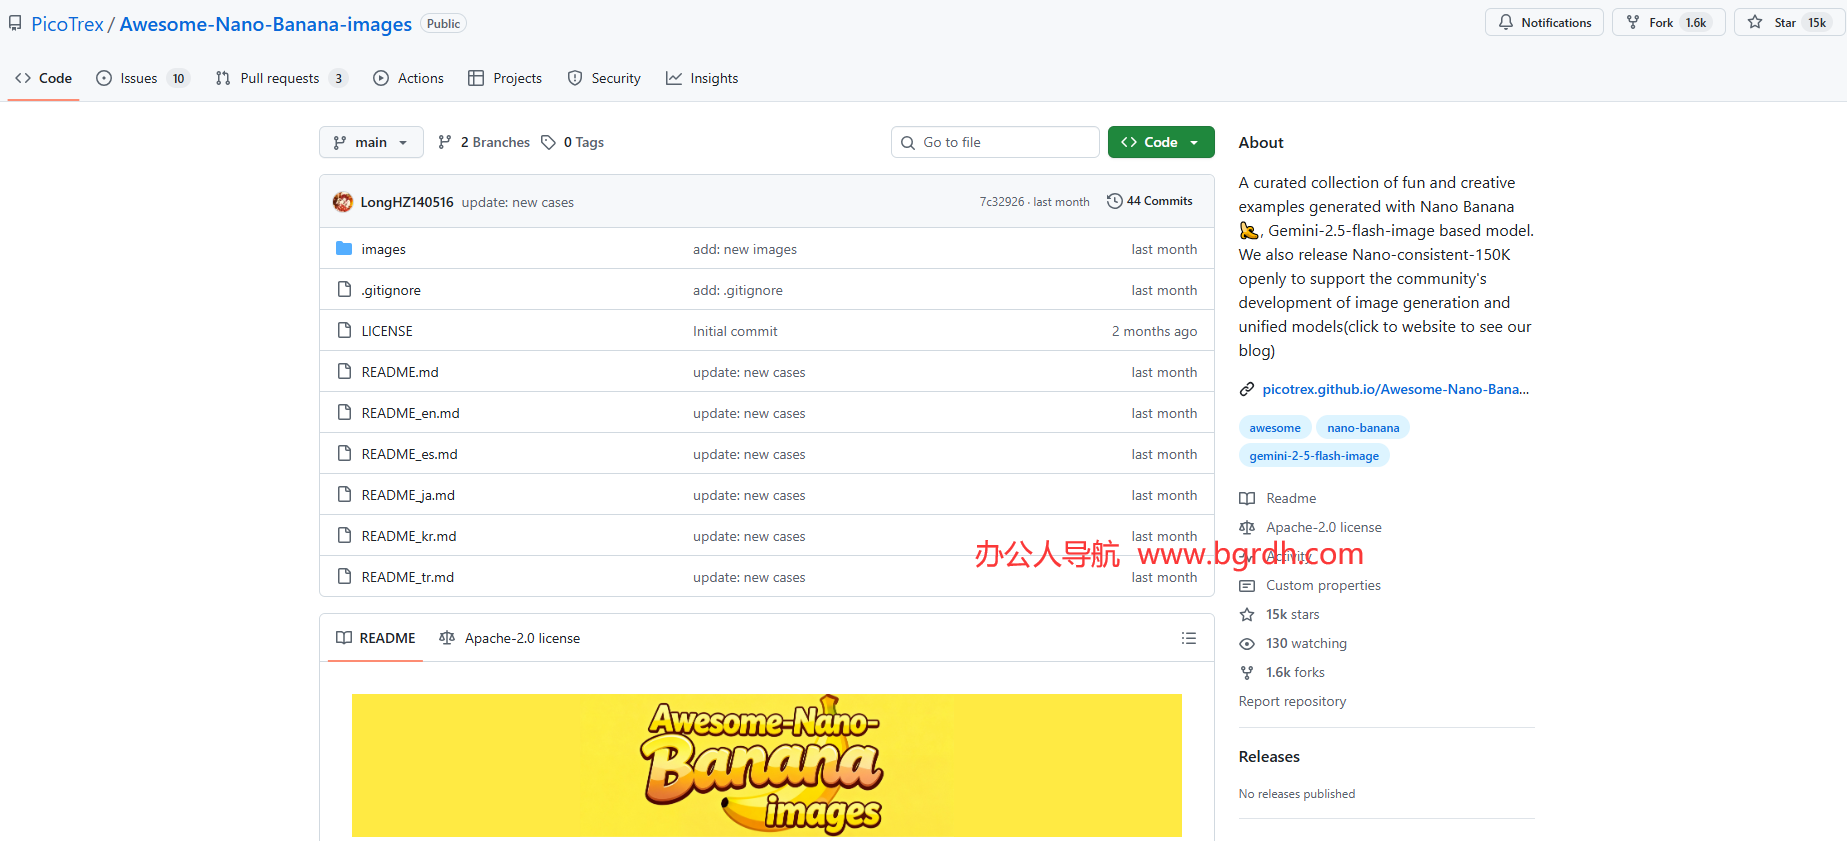
Task: Click the LongHZ140516 avatar image
Action: tap(343, 202)
